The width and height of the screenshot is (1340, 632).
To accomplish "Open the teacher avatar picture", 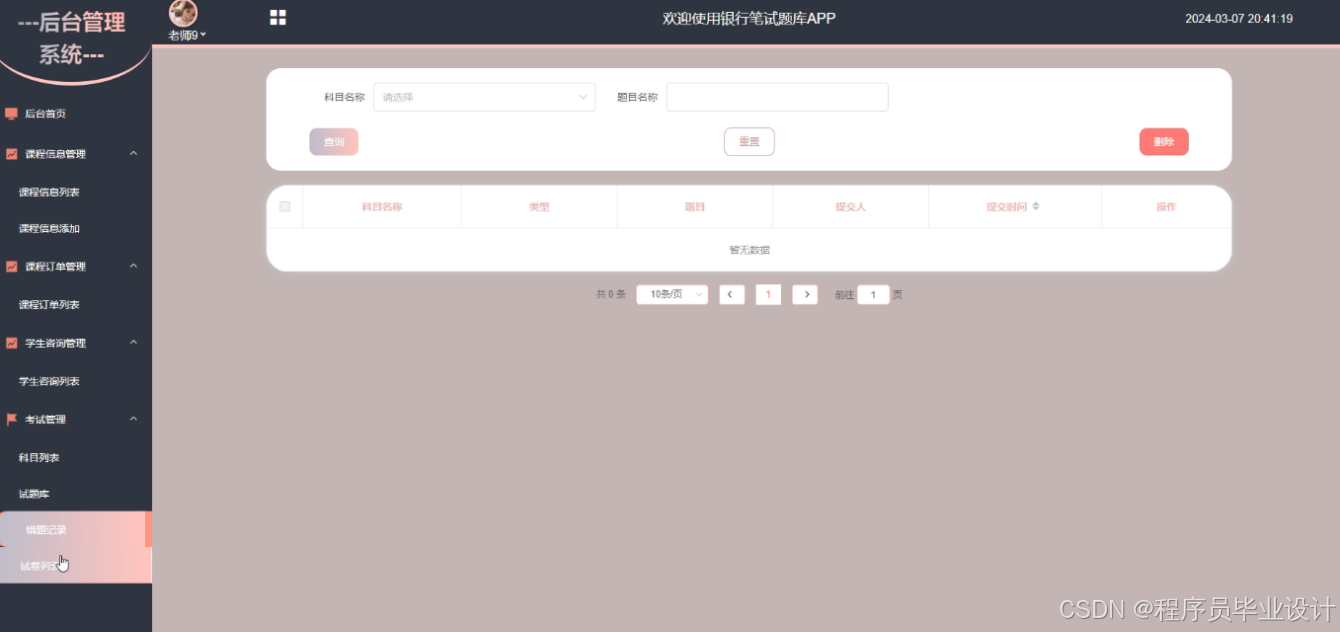I will pyautogui.click(x=182, y=14).
